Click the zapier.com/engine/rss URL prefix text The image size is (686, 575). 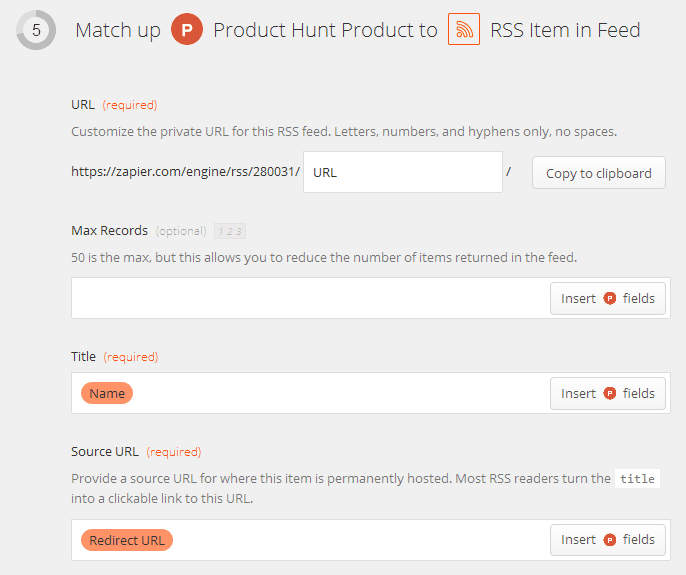tap(186, 172)
